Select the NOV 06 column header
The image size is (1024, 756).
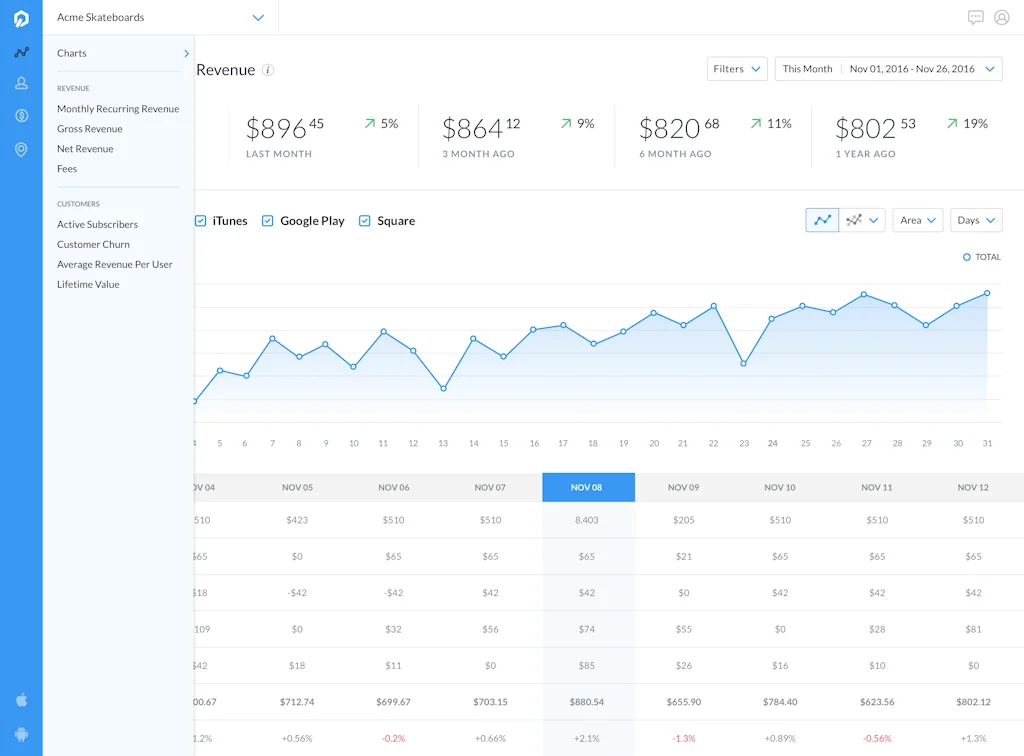coord(394,487)
